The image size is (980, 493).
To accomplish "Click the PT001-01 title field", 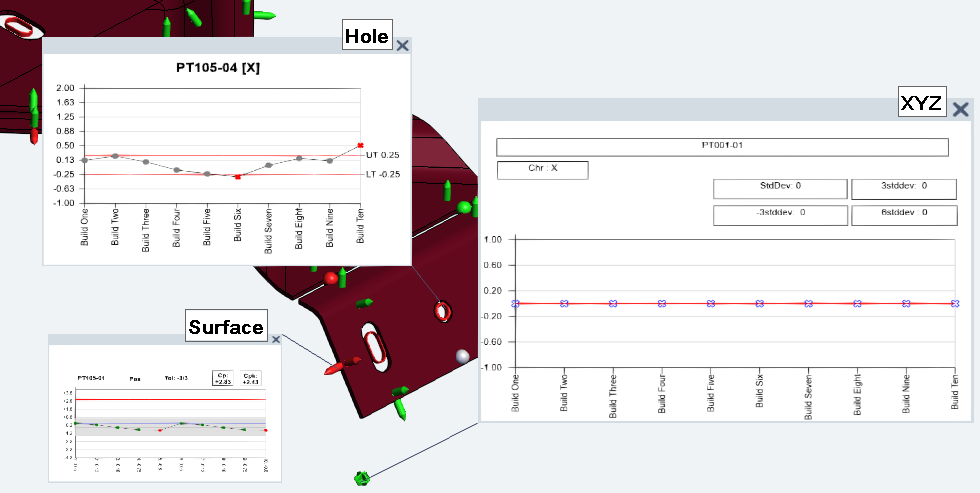I will [x=721, y=146].
